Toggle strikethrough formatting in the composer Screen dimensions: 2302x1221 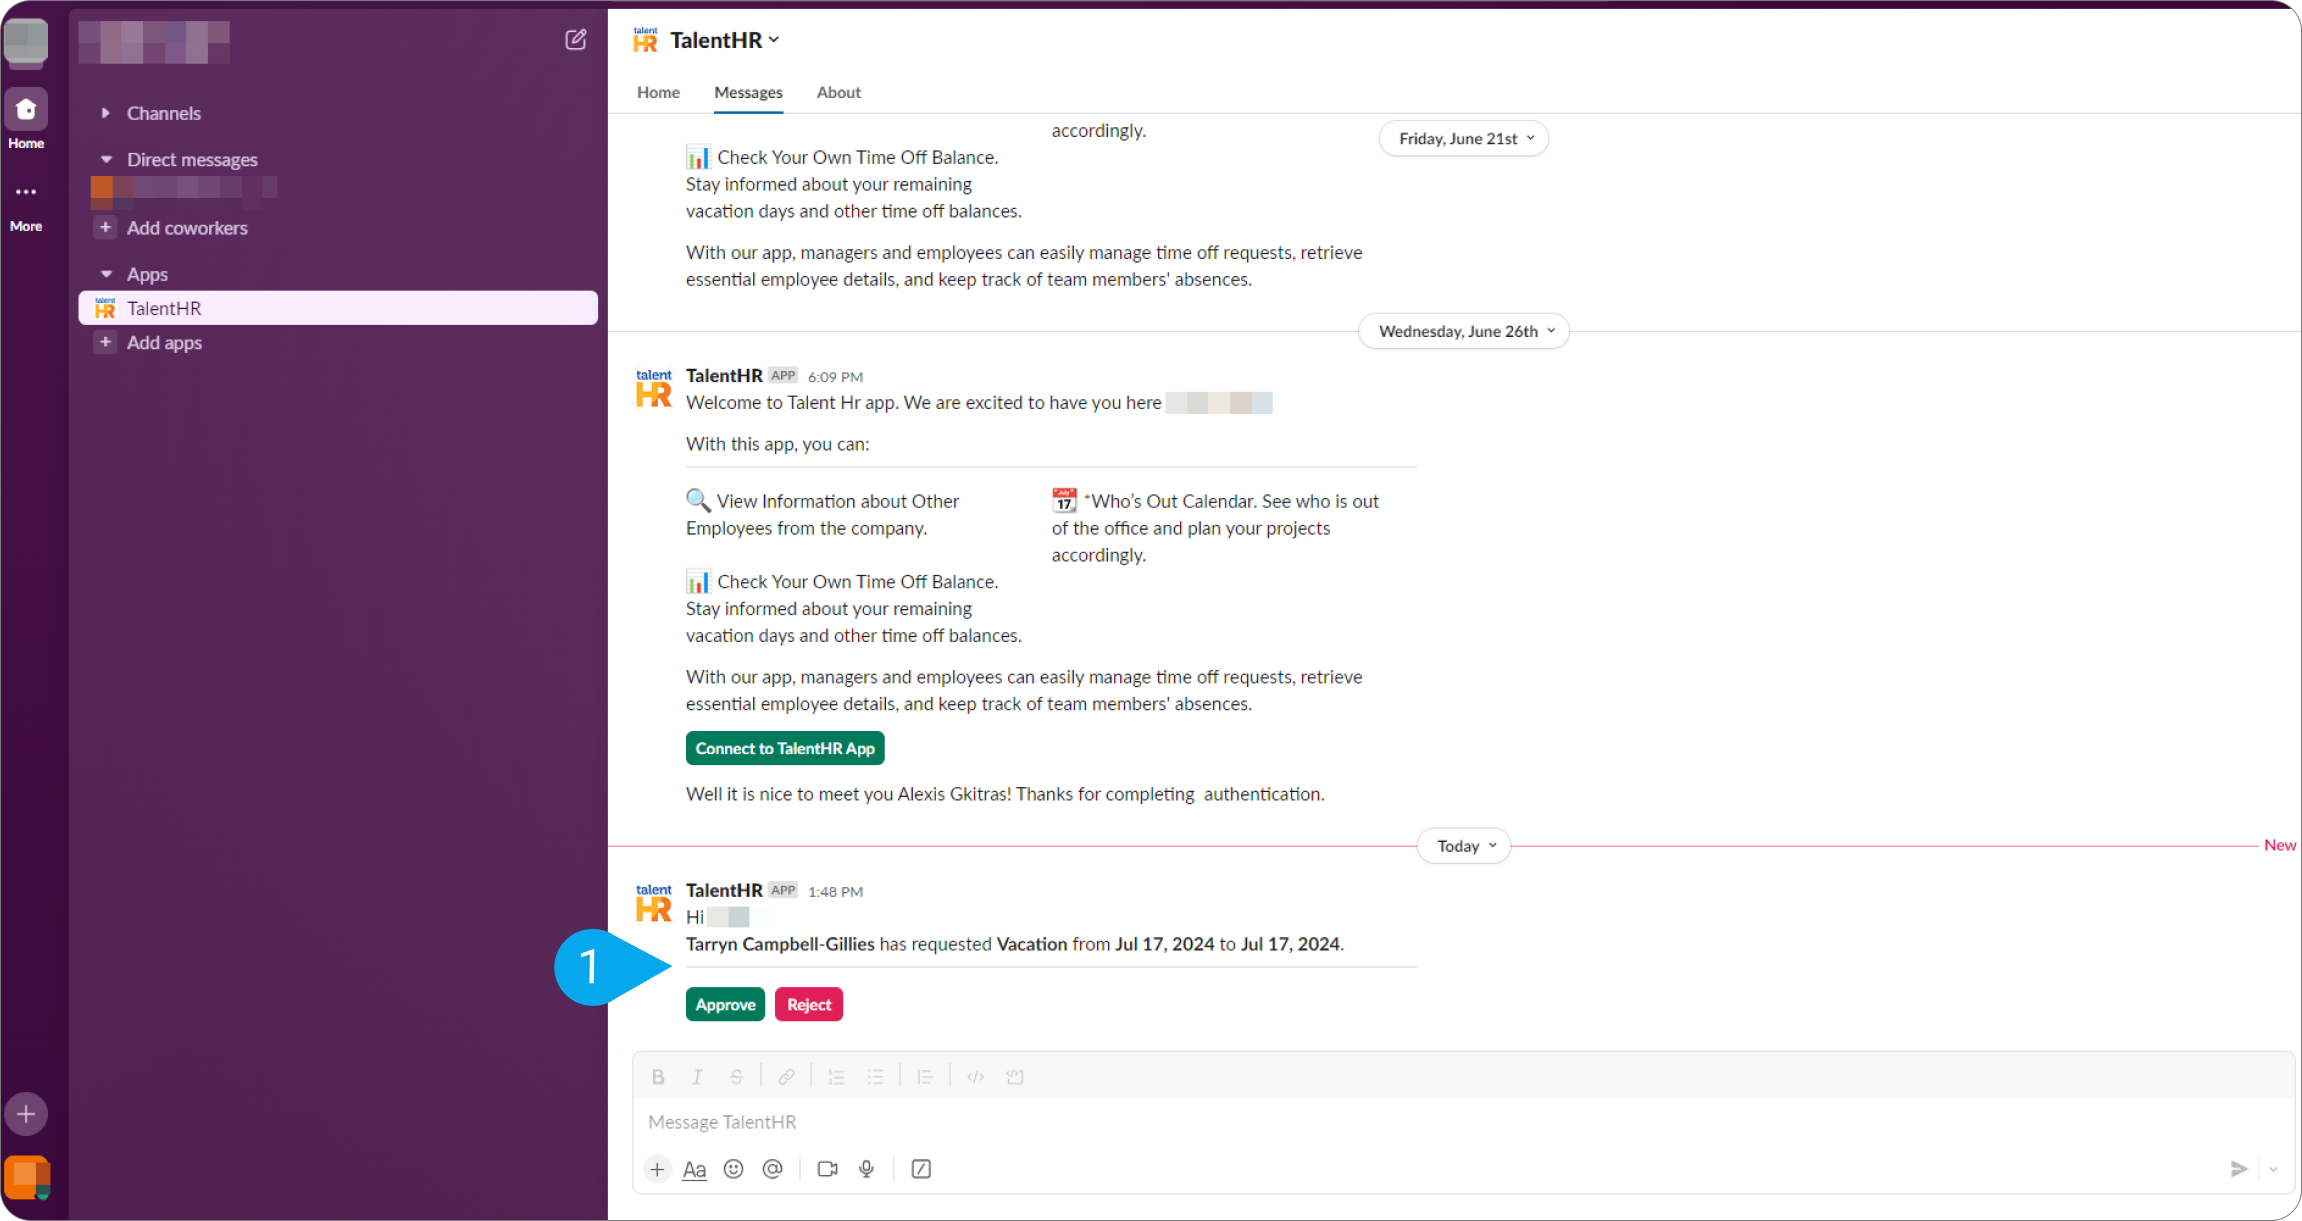click(x=736, y=1077)
